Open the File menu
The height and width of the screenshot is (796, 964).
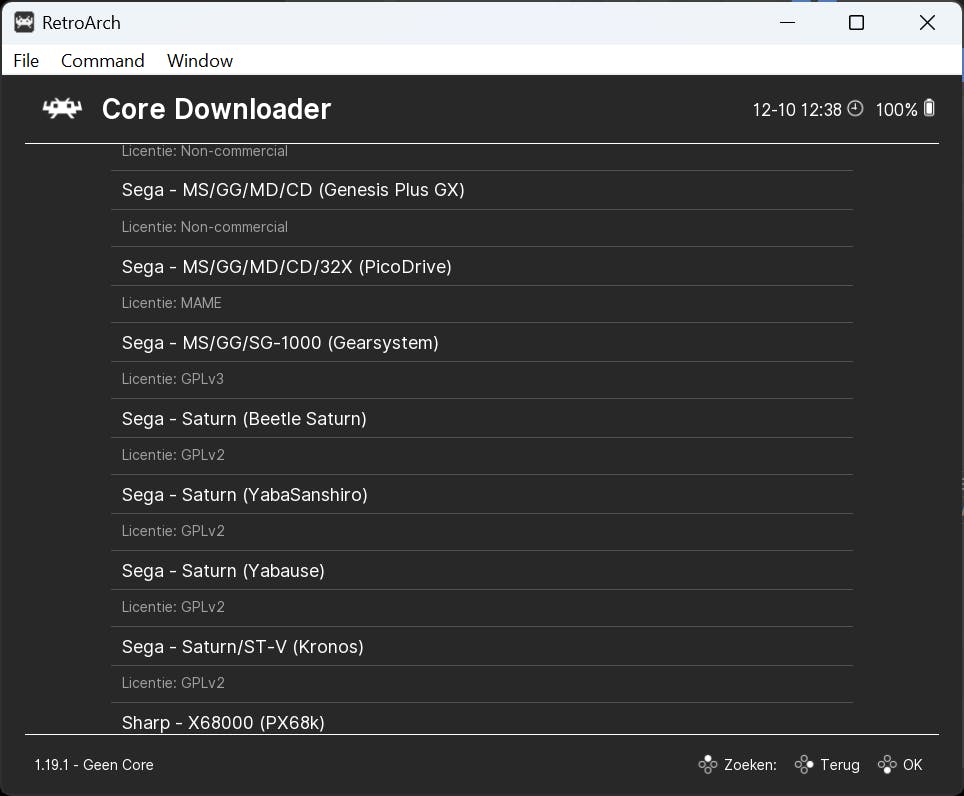pos(26,61)
